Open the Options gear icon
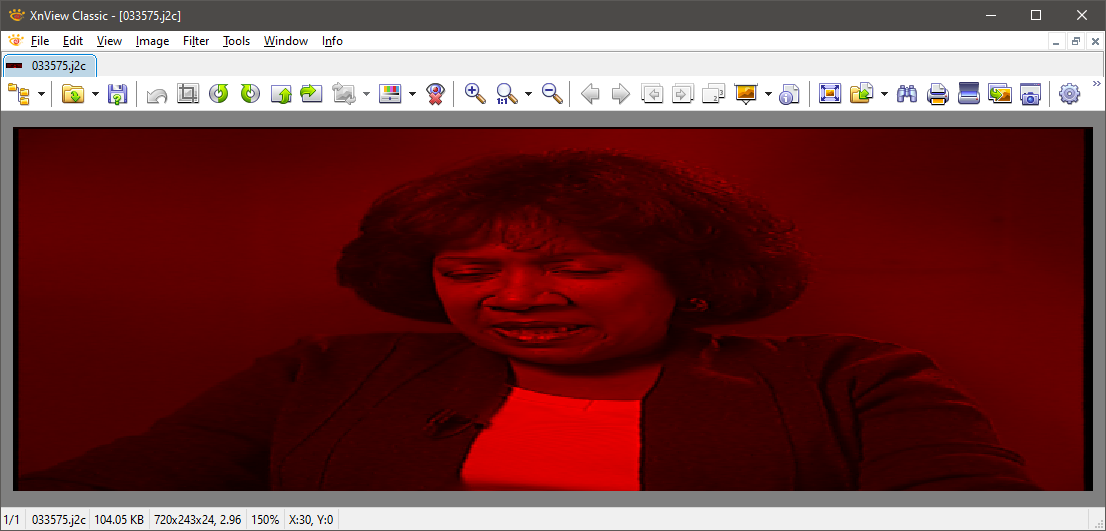Image resolution: width=1106 pixels, height=531 pixels. (1070, 94)
